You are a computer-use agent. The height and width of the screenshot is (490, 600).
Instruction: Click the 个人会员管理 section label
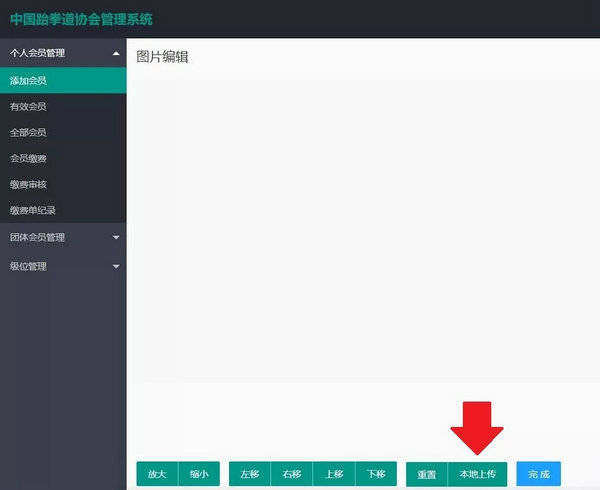pyautogui.click(x=38, y=53)
